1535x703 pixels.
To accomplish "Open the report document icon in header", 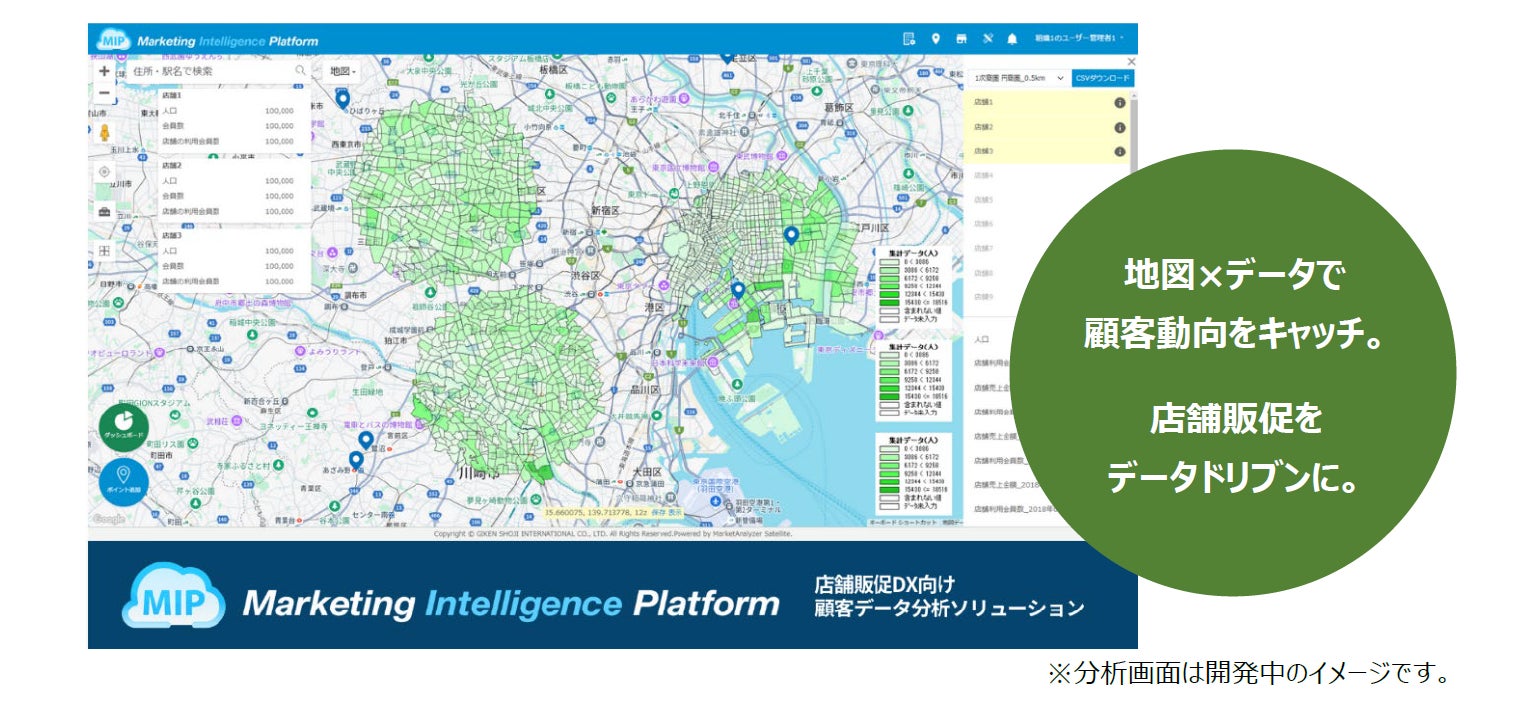I will [x=909, y=39].
